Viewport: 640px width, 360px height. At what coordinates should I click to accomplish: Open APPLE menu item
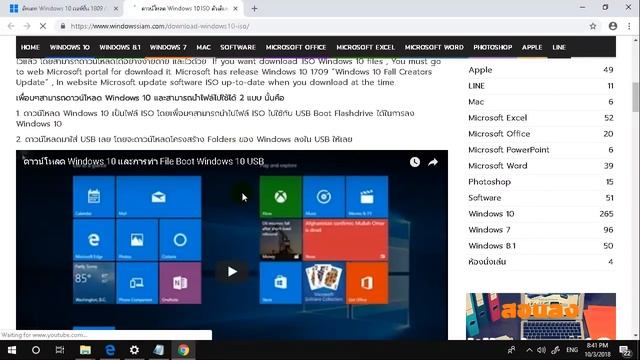click(x=532, y=47)
